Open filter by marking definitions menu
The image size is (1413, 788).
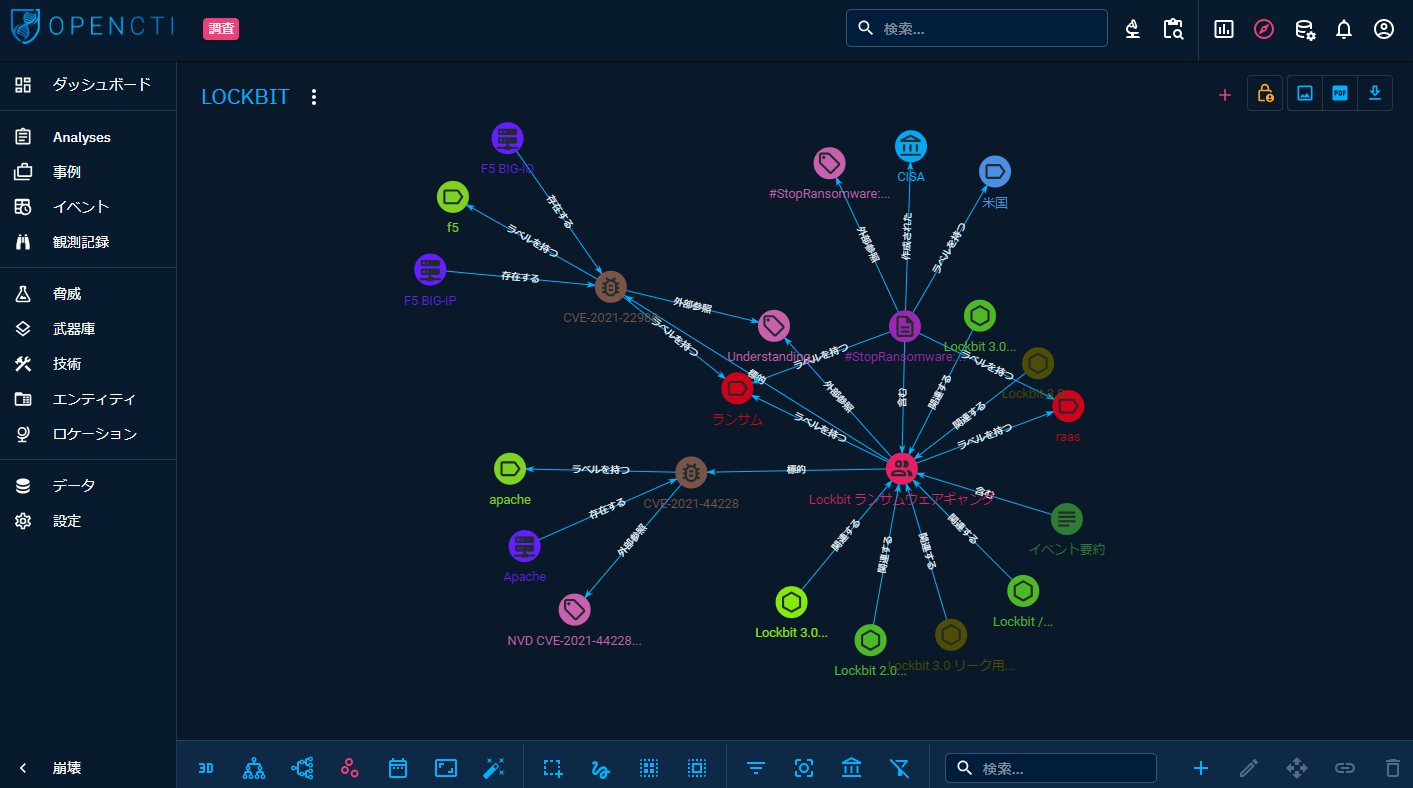[804, 768]
